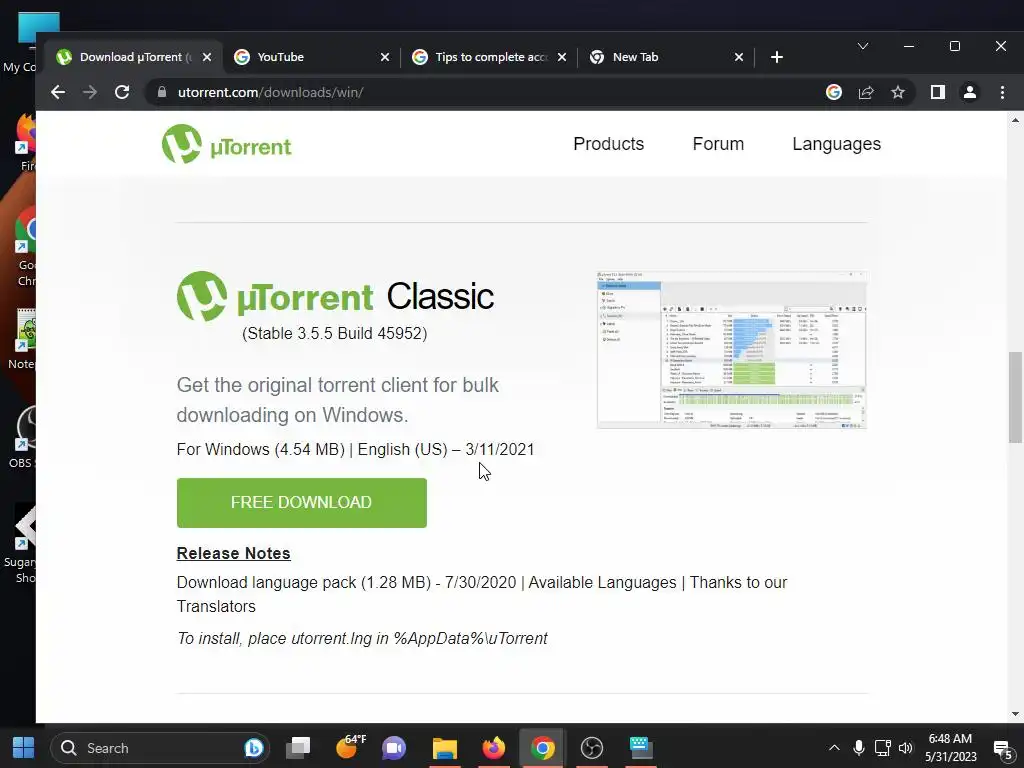
Task: Click the microphone tray icon
Action: (859, 748)
